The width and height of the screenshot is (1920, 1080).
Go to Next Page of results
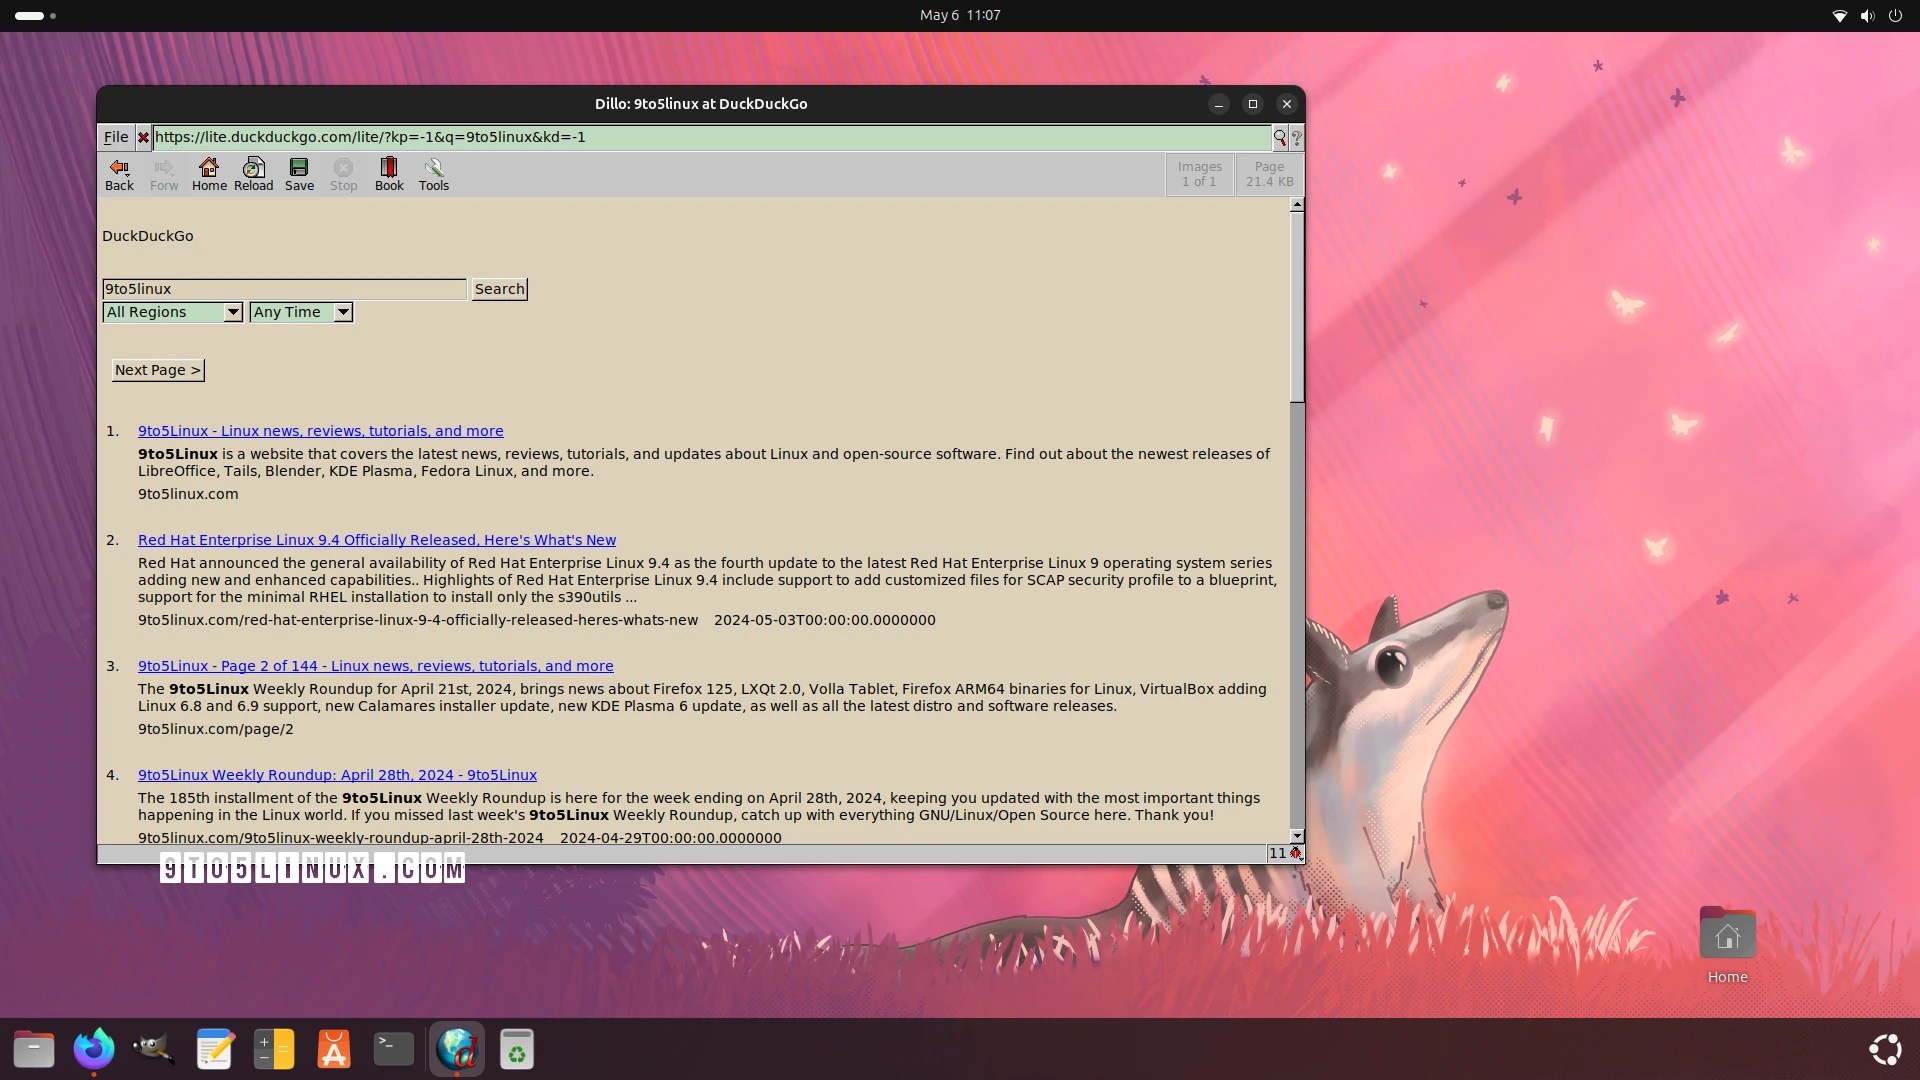[x=158, y=370]
